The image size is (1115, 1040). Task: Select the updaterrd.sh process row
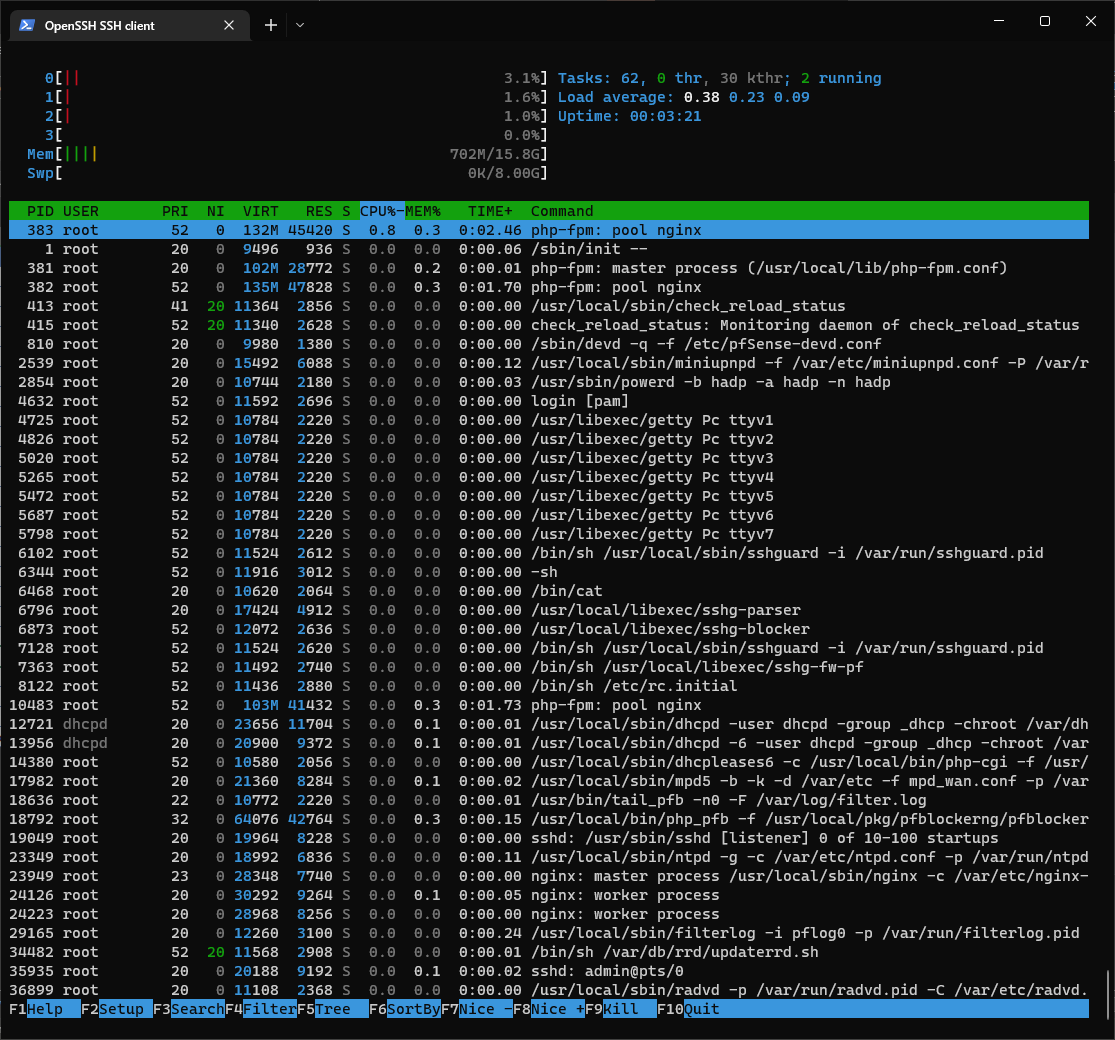[x=548, y=952]
